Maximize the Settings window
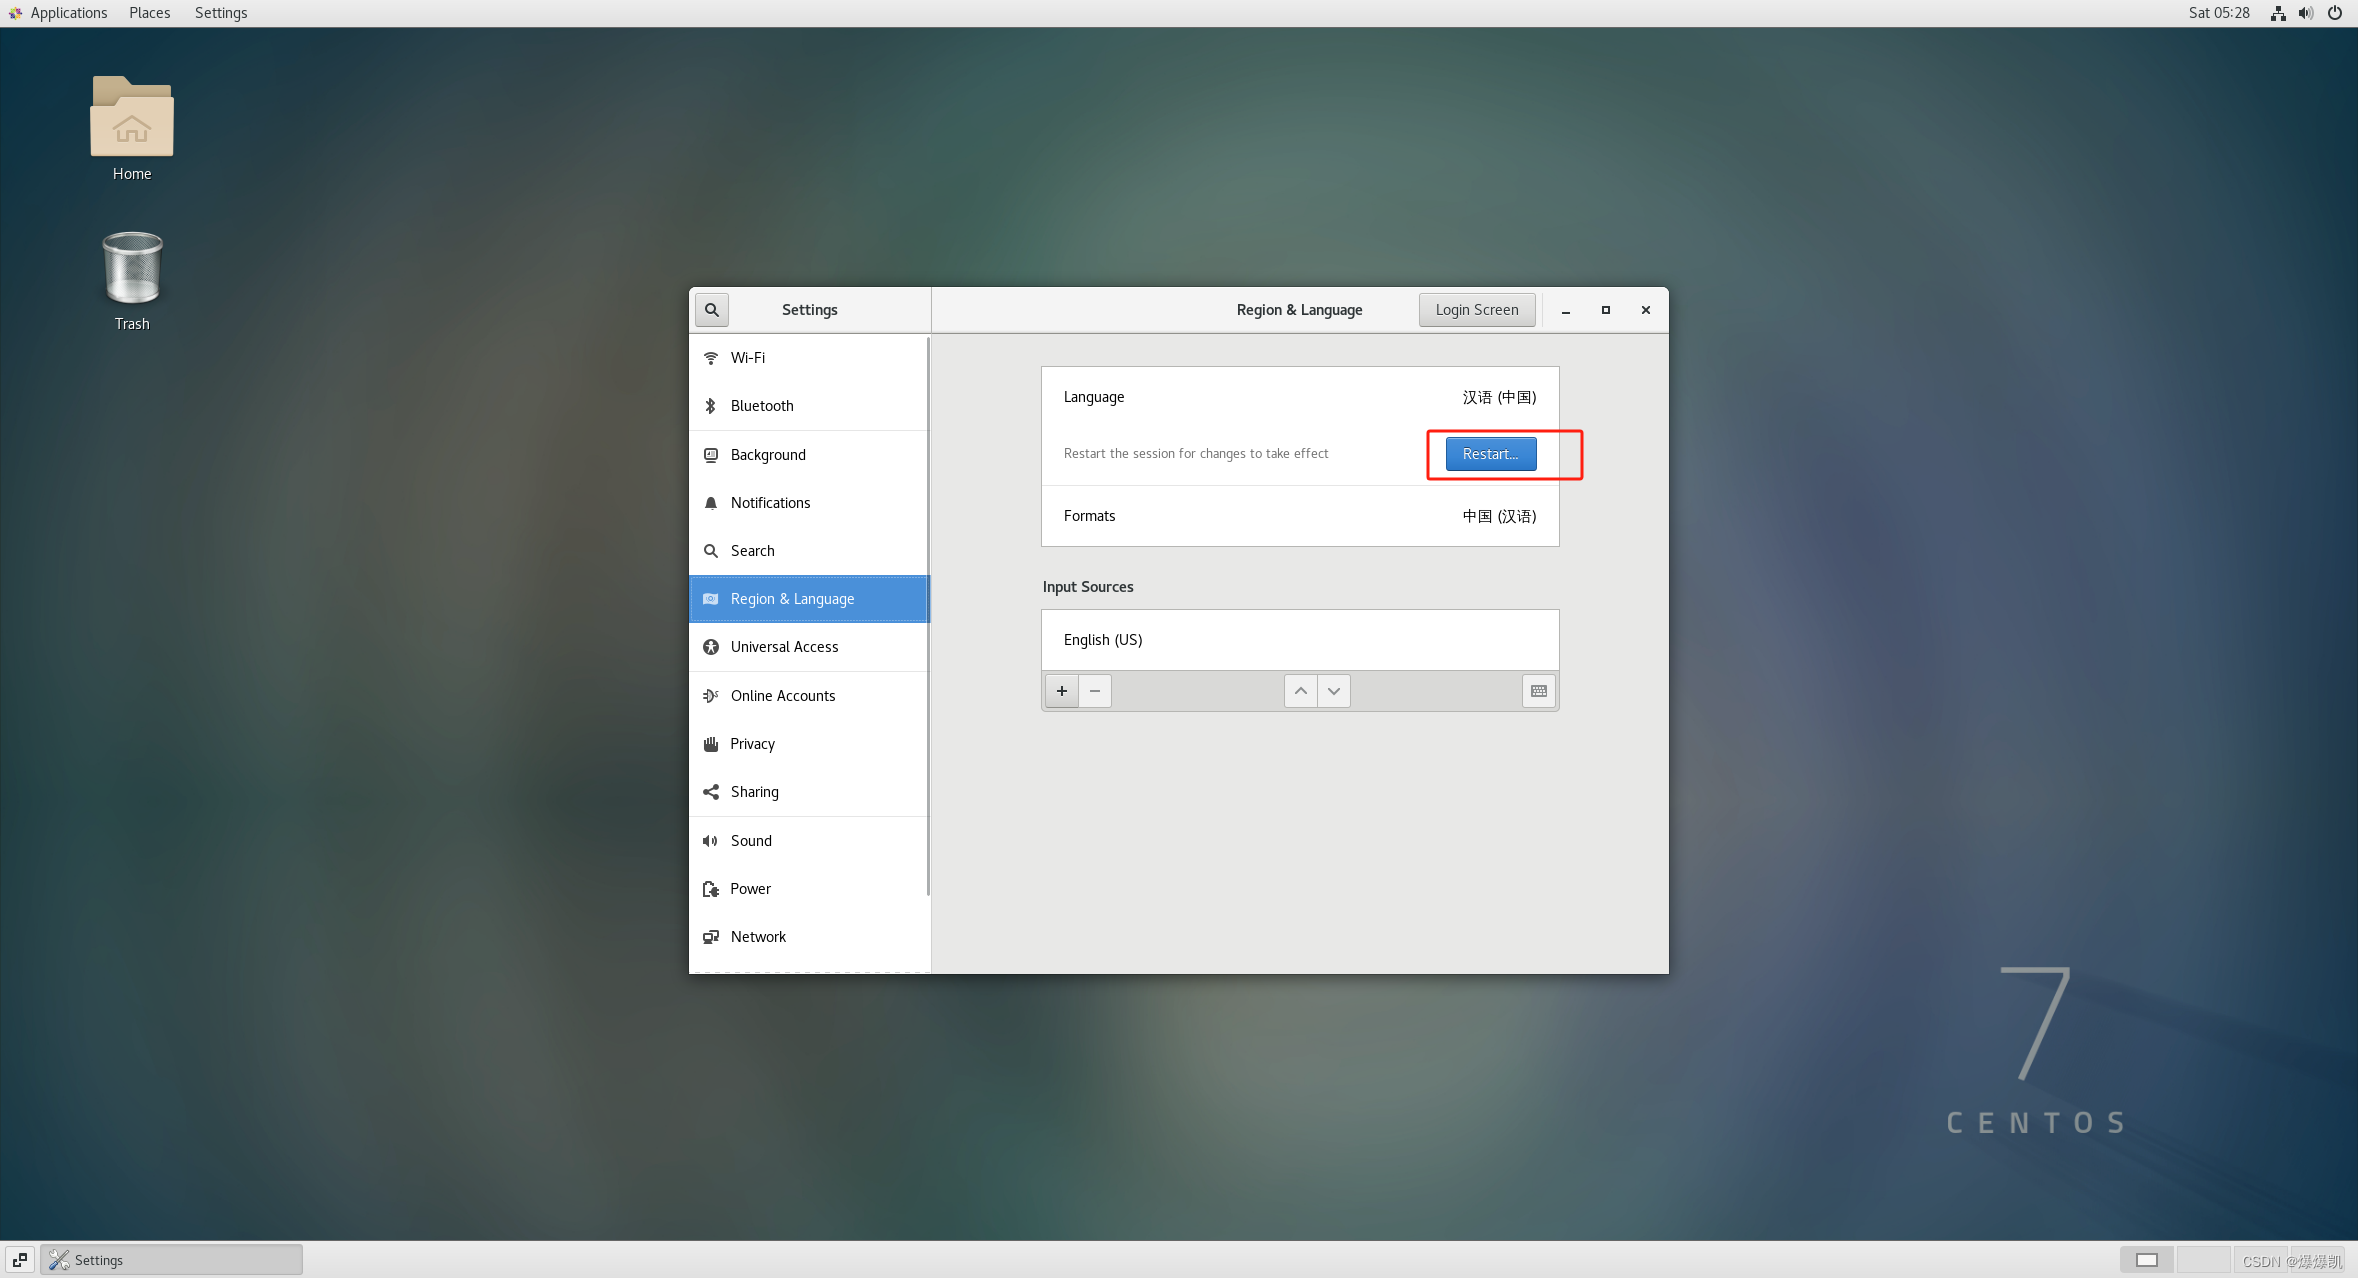Screen dimensions: 2358x1278 pyautogui.click(x=1606, y=310)
